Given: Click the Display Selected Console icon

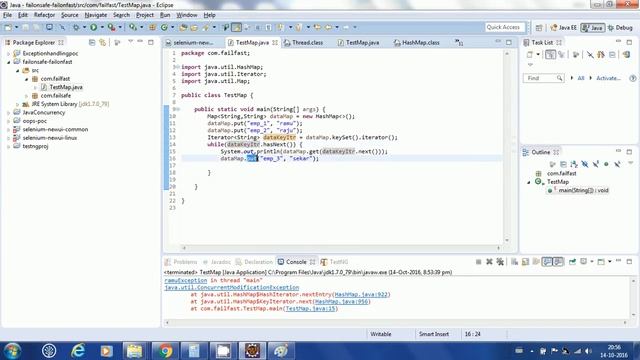Looking at the screenshot, I should (584, 262).
